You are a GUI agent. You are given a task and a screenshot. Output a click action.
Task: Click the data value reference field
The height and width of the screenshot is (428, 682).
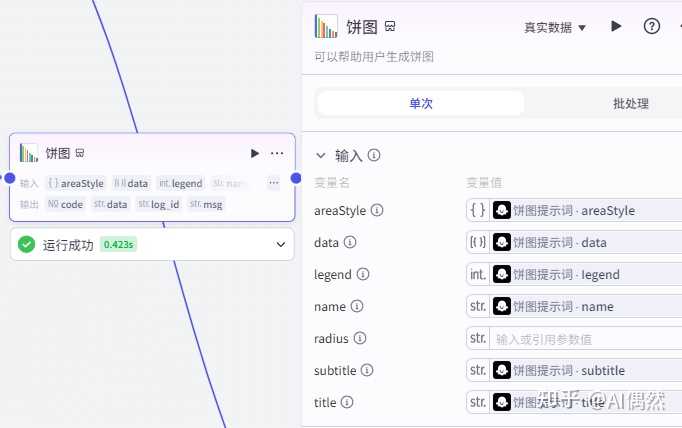(x=585, y=242)
